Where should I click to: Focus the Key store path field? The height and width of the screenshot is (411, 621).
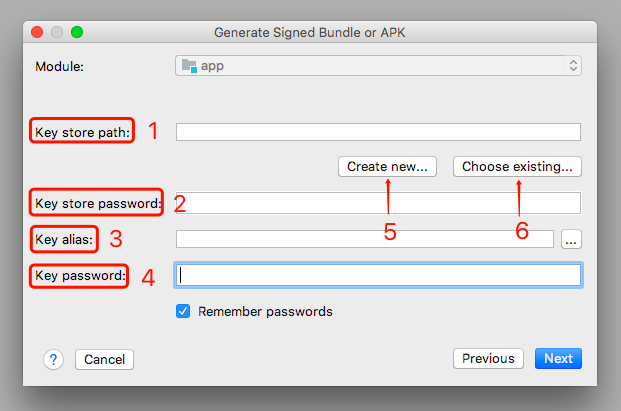pos(378,132)
